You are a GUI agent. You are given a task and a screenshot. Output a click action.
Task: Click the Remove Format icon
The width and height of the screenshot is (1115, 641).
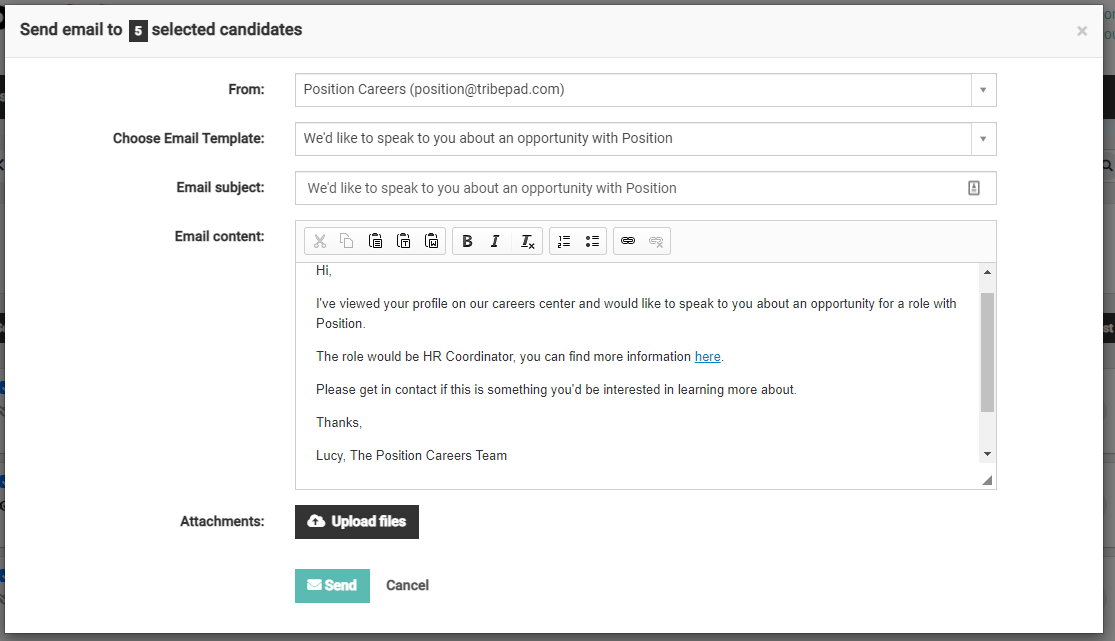(527, 241)
